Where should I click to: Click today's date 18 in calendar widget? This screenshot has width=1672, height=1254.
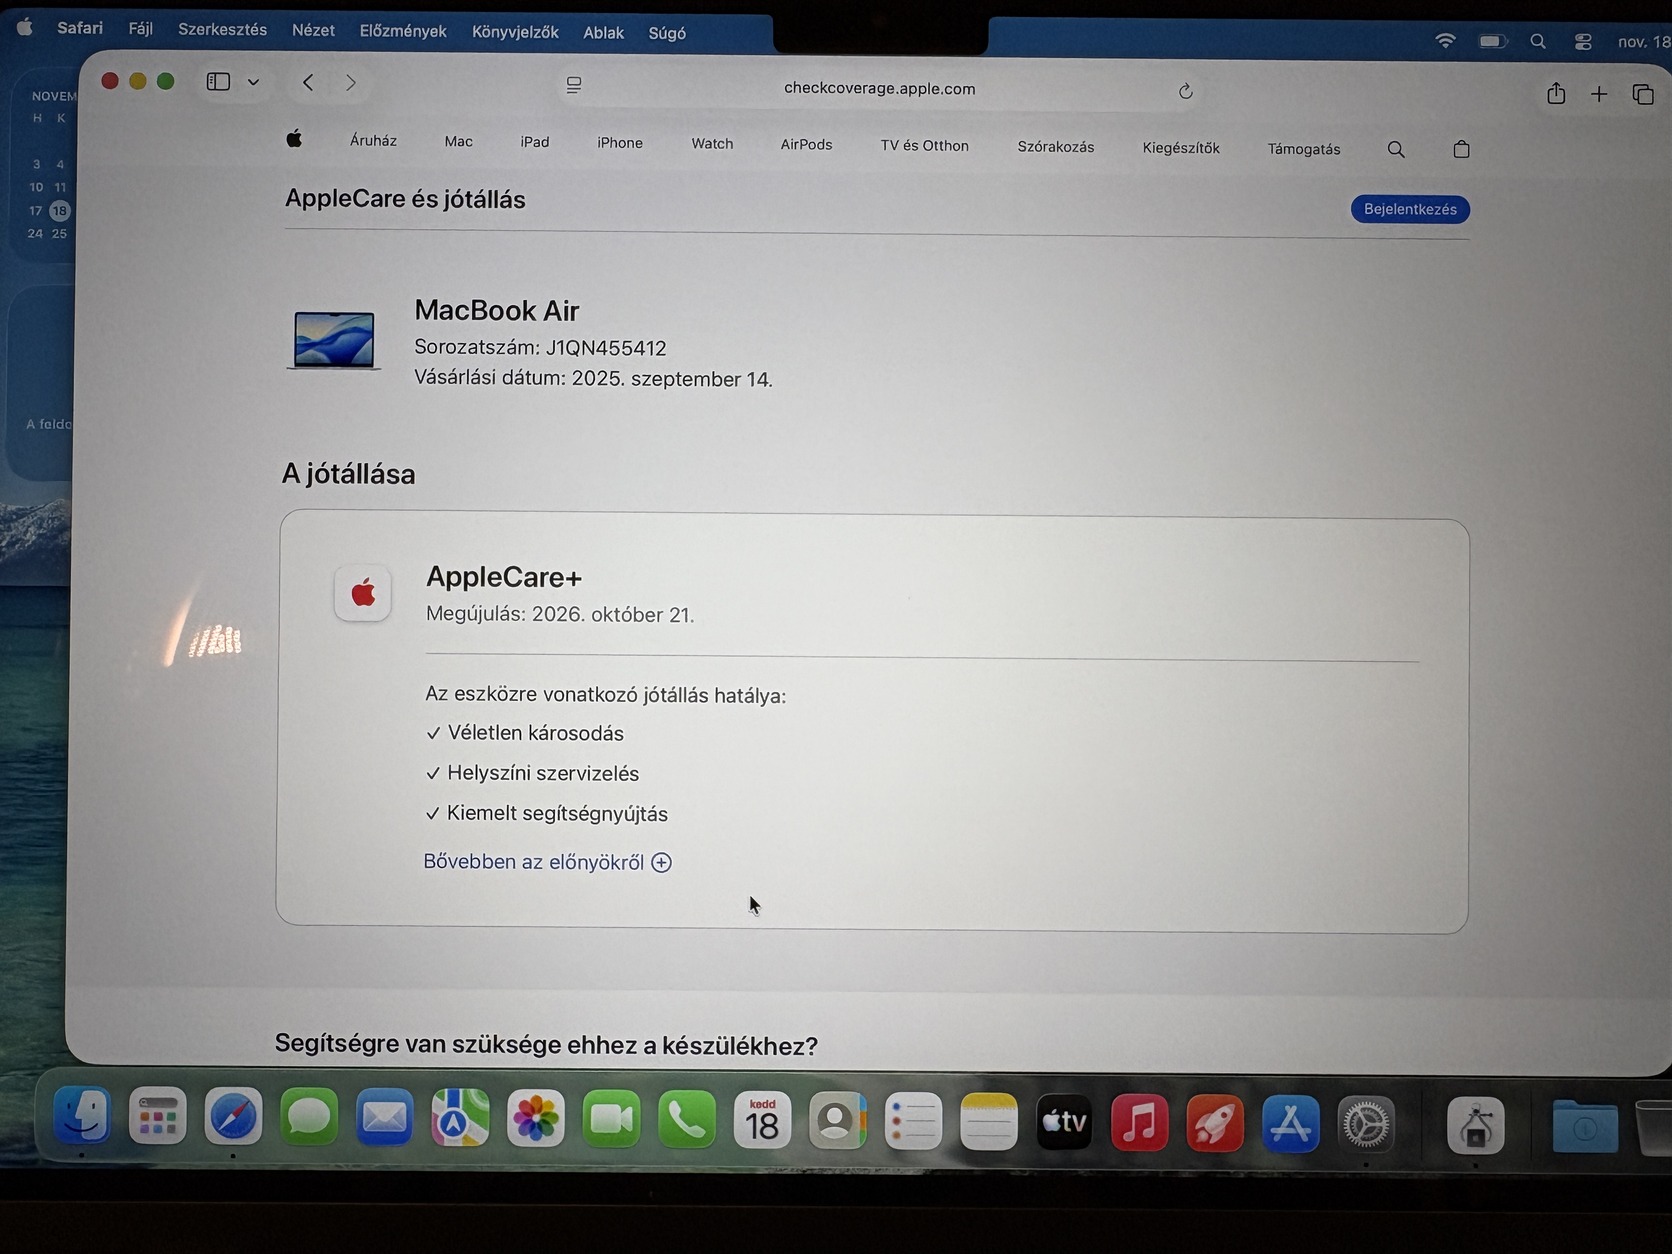coord(60,210)
